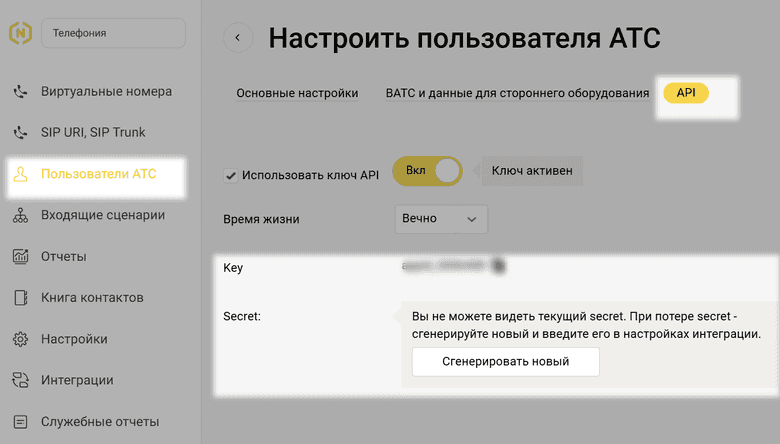Click the Интеграции icon in sidebar
The width and height of the screenshot is (780, 444).
tap(20, 380)
